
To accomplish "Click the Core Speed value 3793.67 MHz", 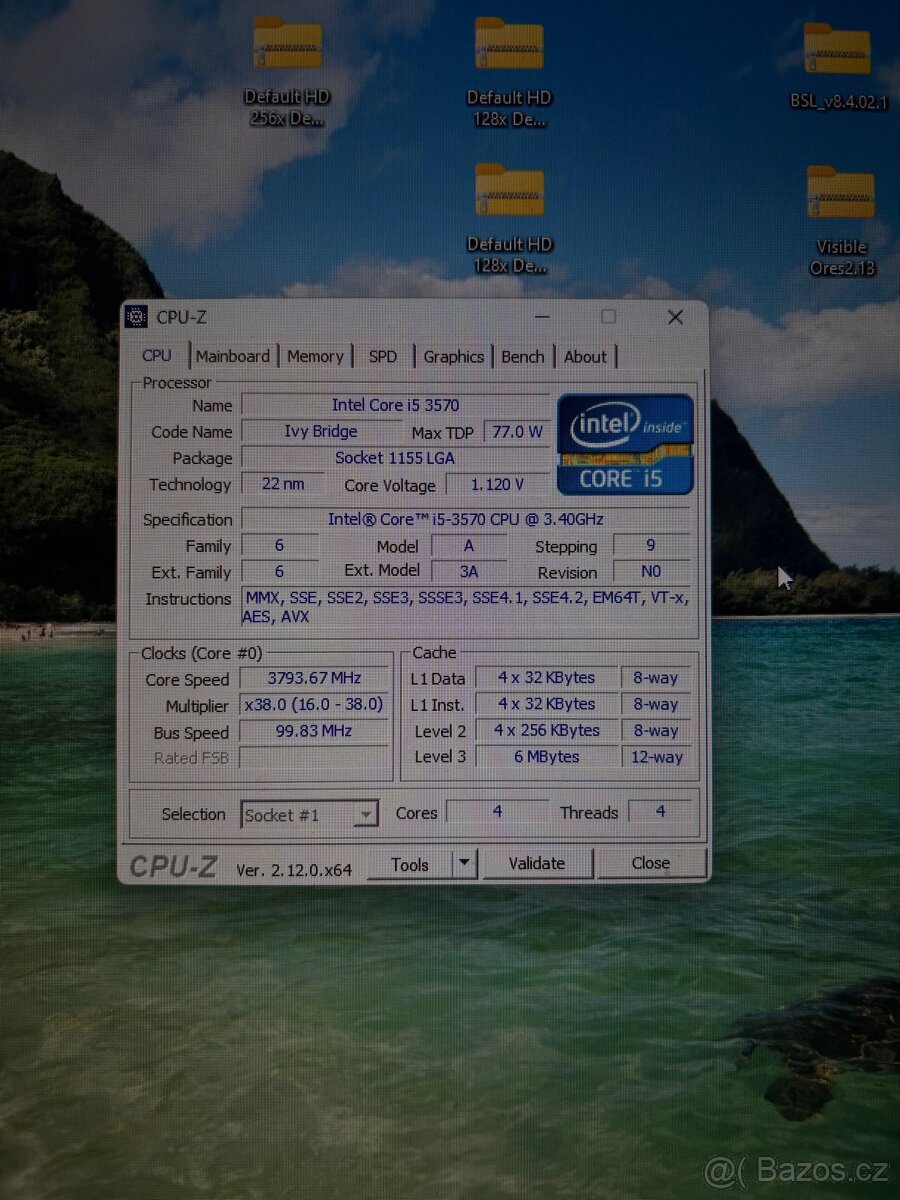I will point(315,679).
